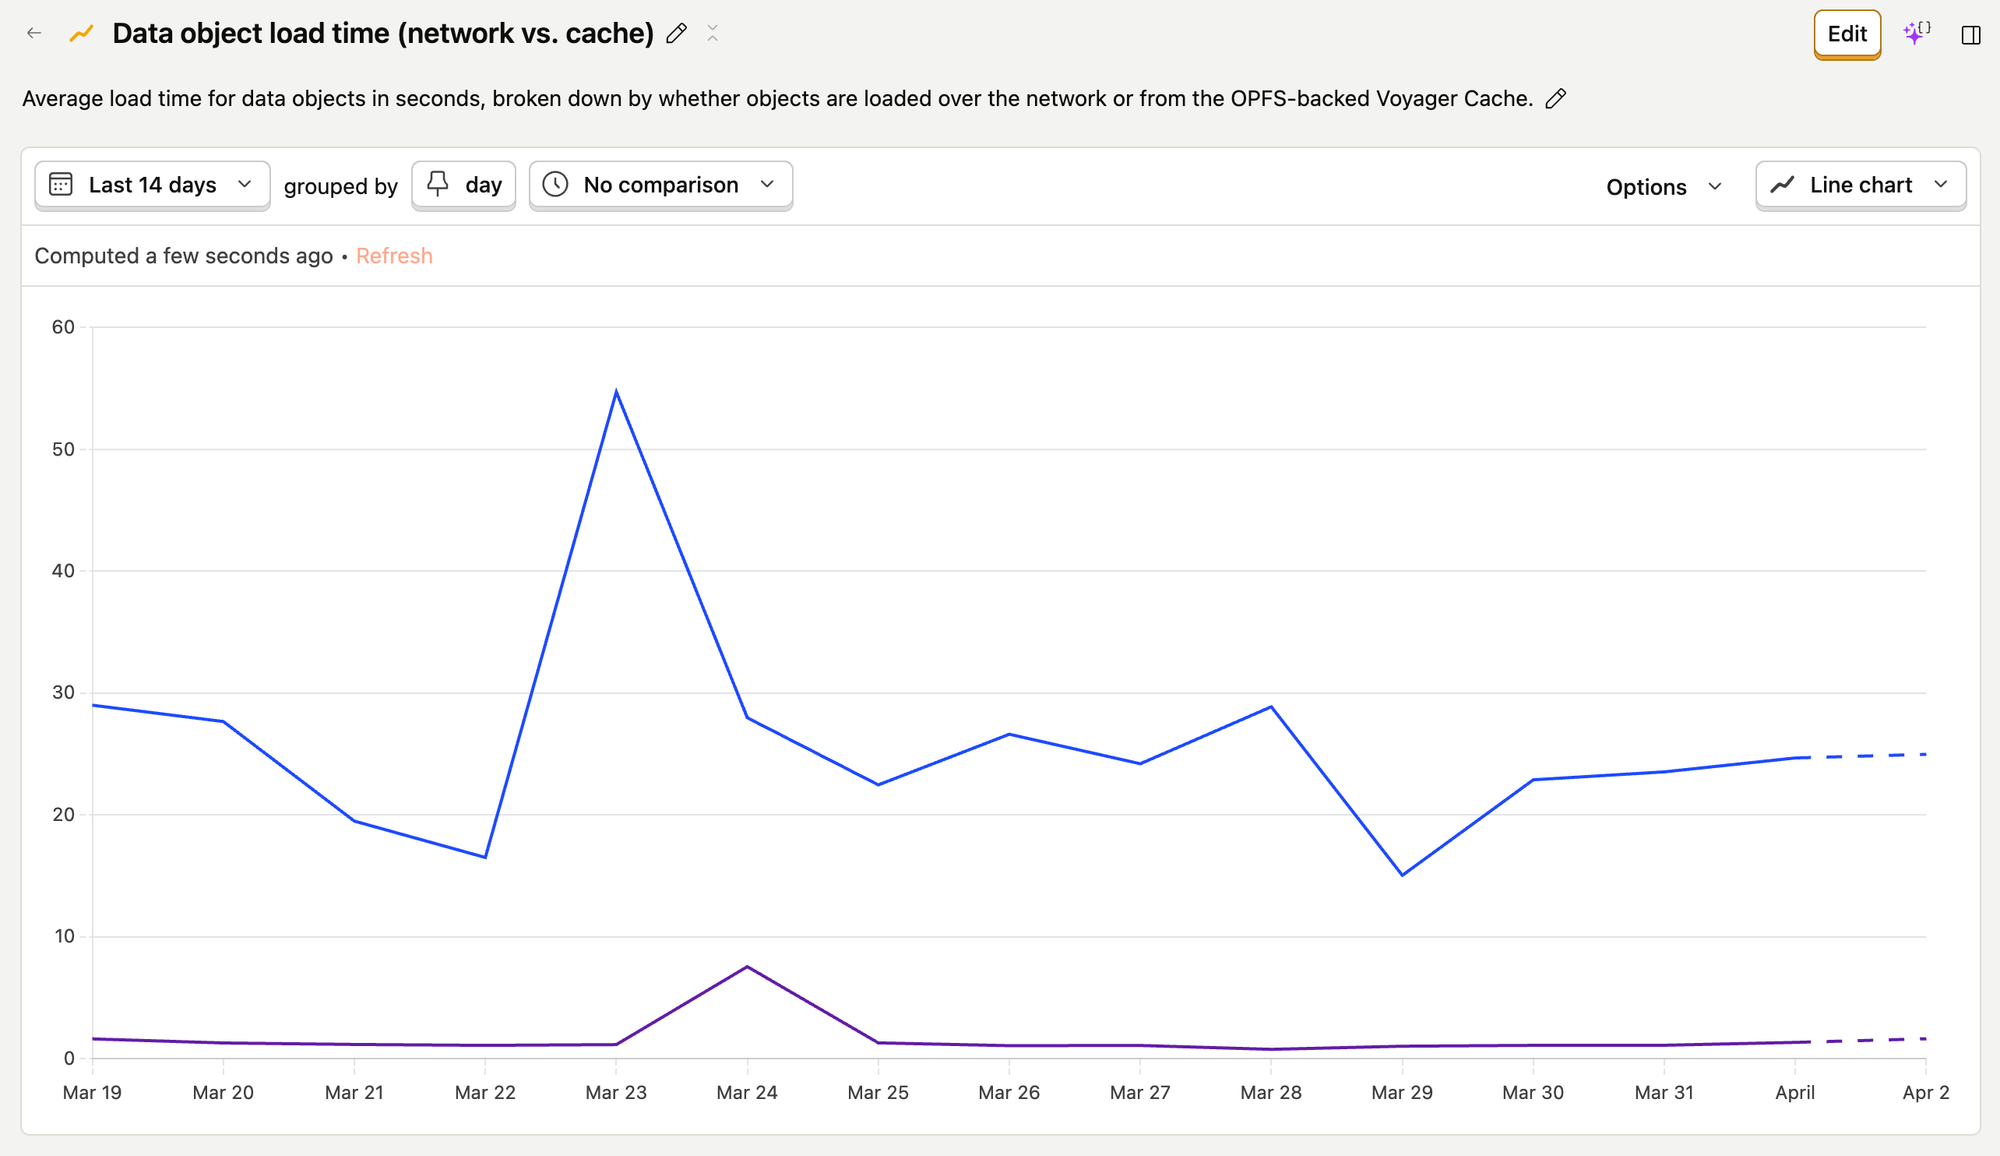Open the AI sparkle assistant icon
Image resolution: width=2000 pixels, height=1156 pixels.
click(x=1916, y=33)
